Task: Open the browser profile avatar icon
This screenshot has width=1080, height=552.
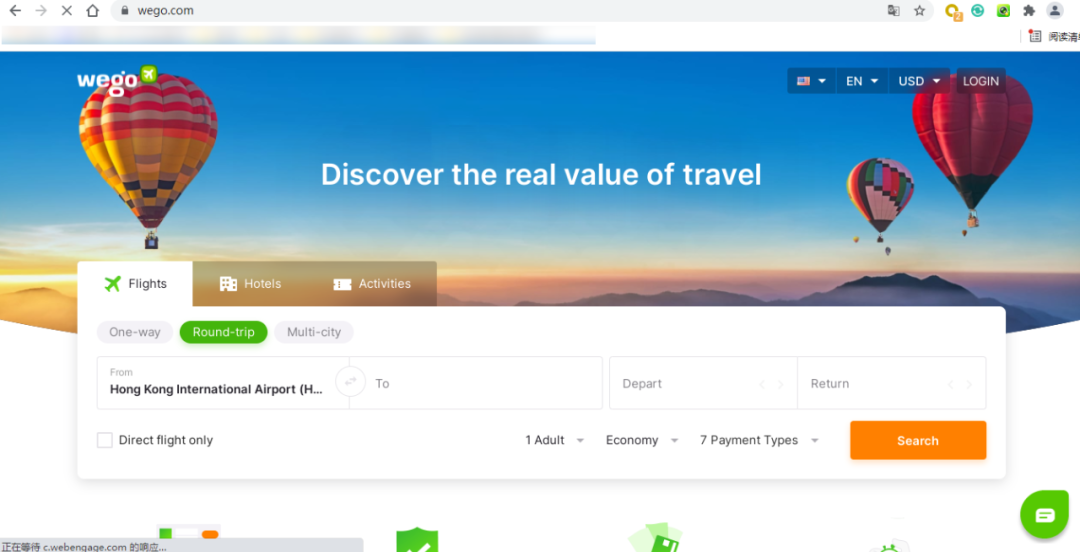Action: coord(1055,10)
